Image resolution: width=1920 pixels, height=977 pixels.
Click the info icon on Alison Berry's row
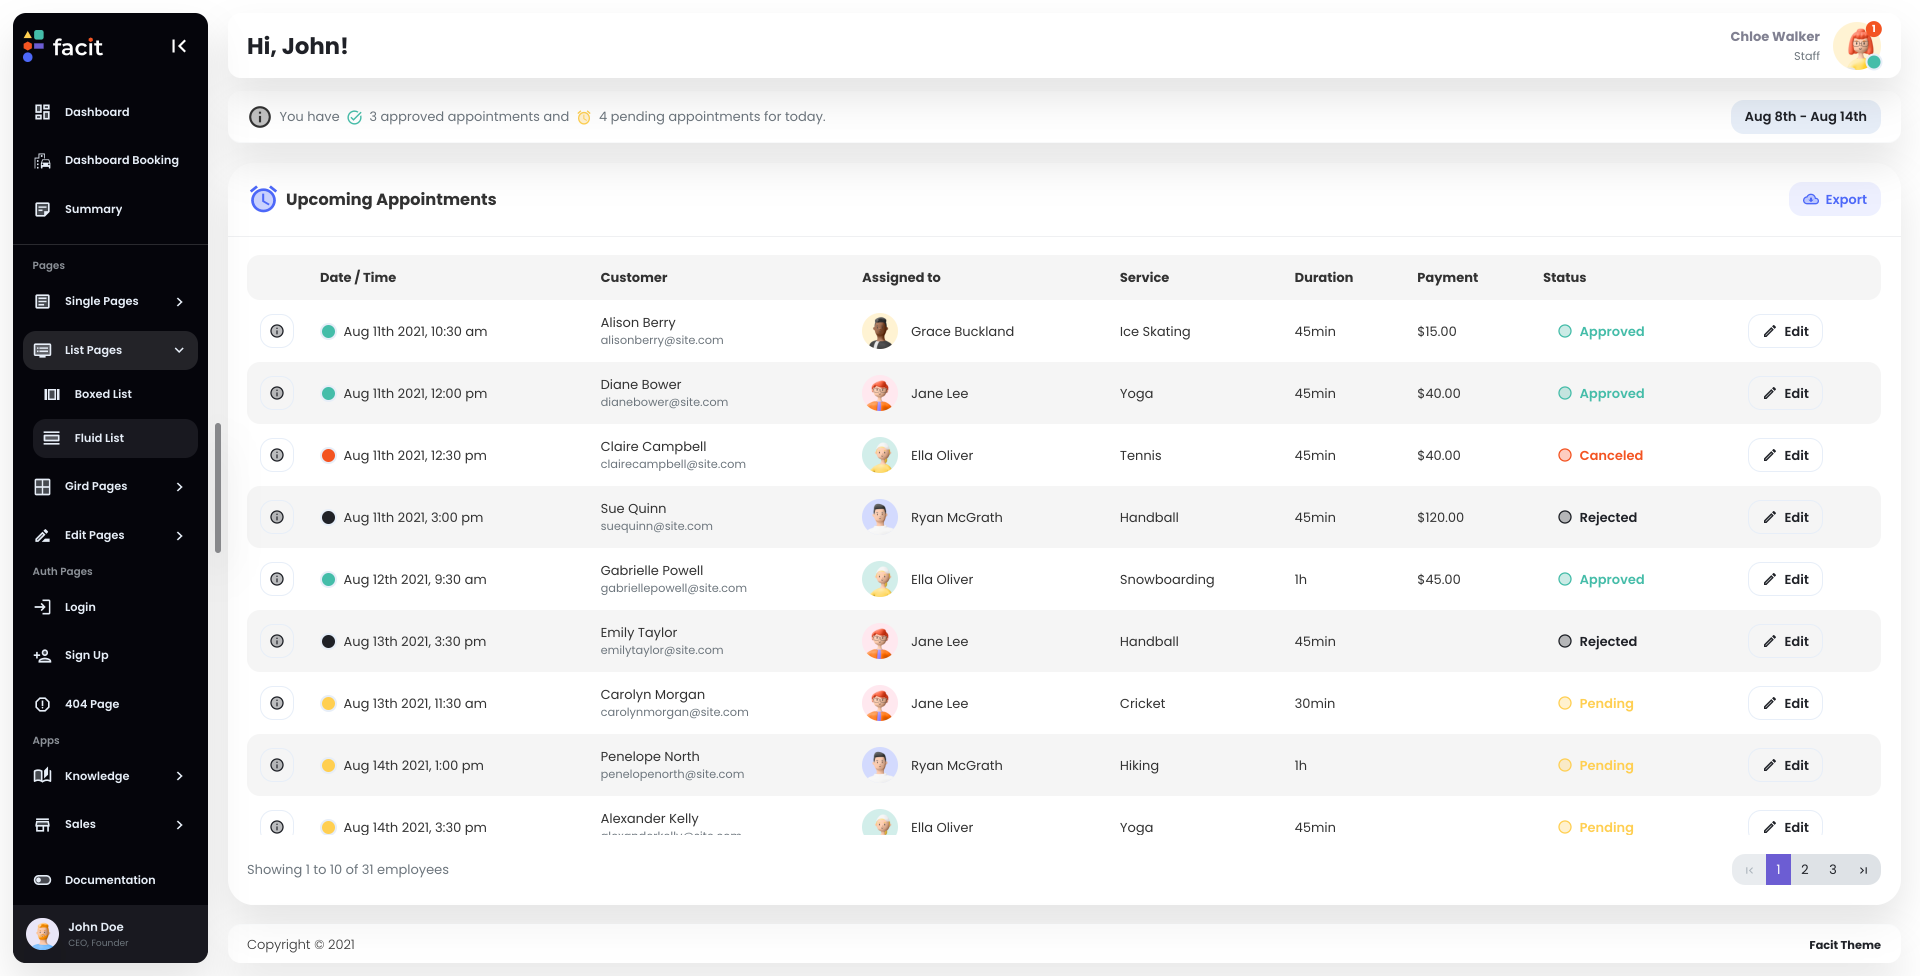point(277,331)
